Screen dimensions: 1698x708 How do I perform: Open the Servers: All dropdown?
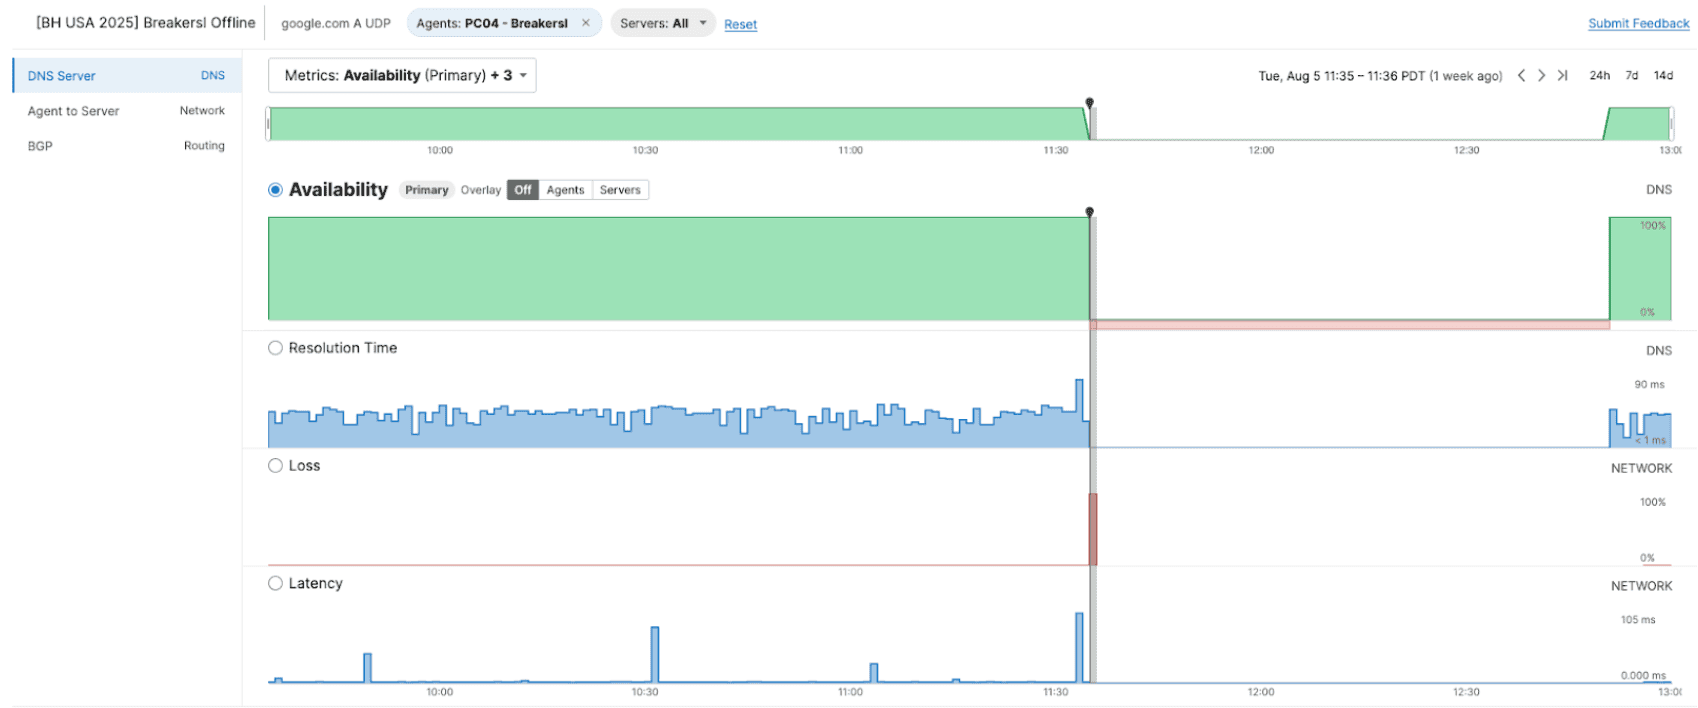663,23
